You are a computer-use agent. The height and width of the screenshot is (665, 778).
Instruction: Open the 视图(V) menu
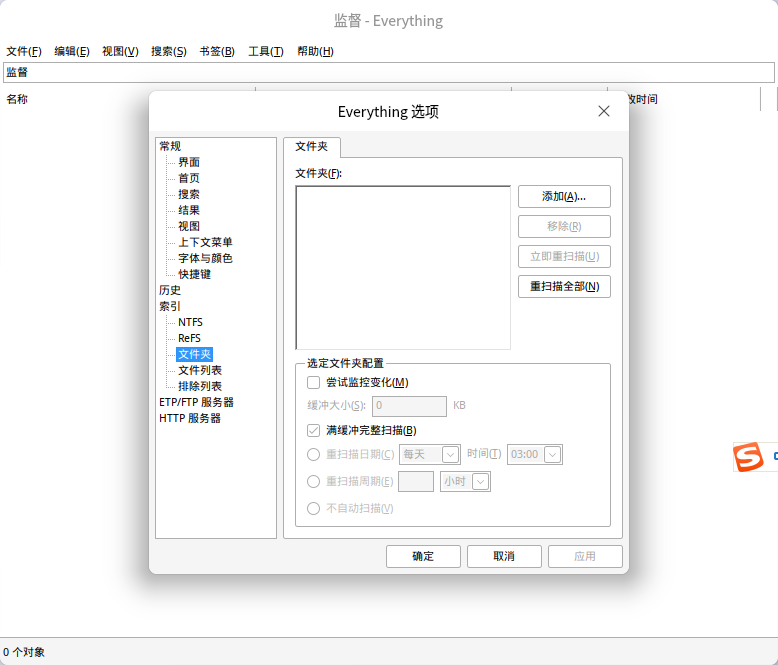coord(120,51)
